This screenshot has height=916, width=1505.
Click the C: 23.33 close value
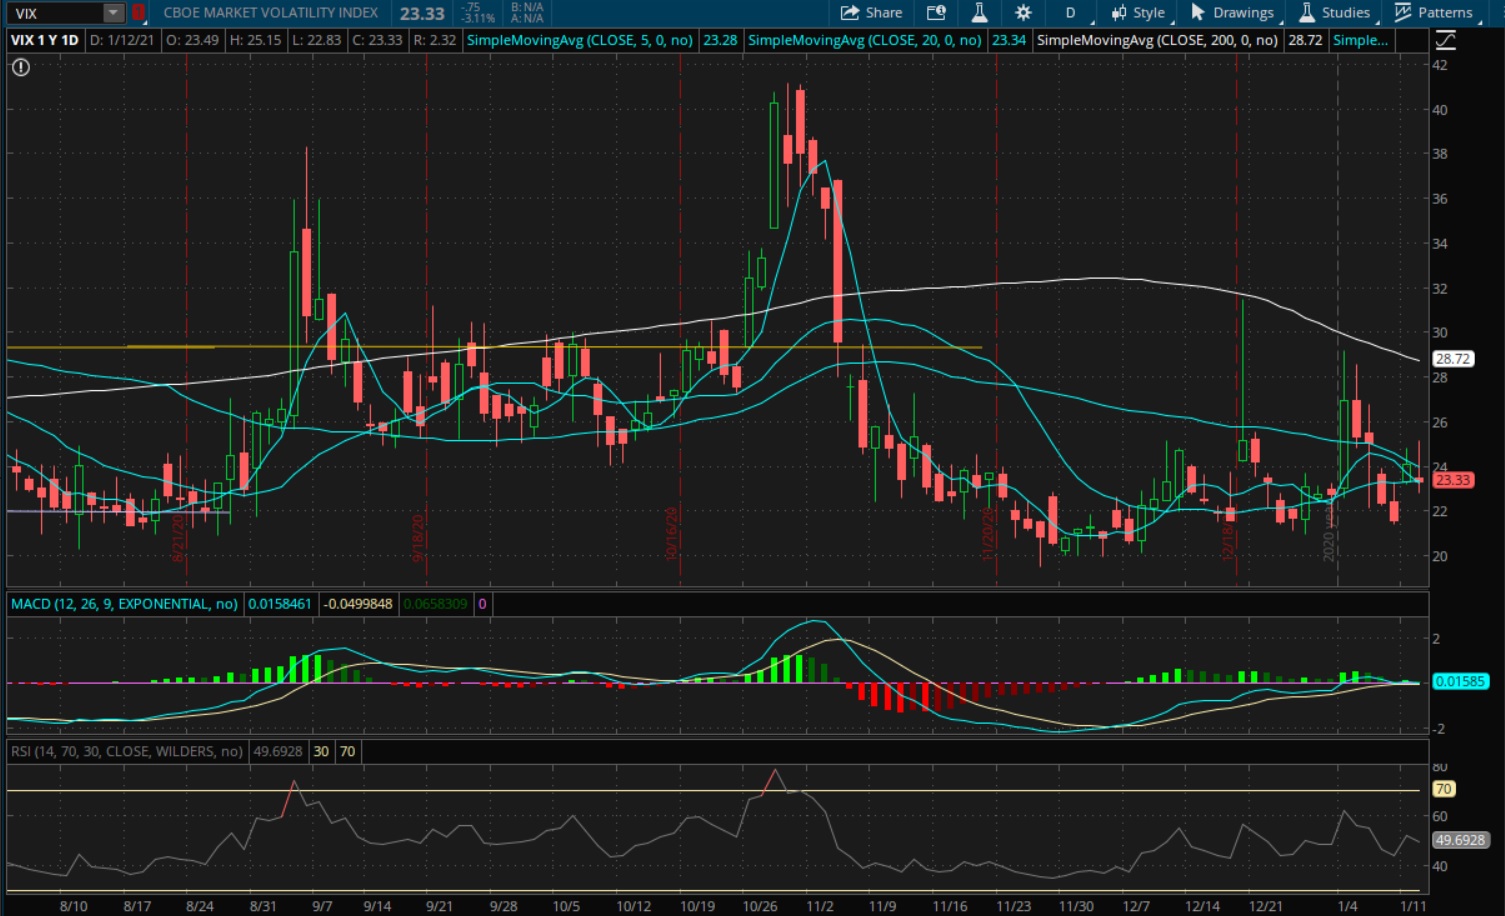378,40
